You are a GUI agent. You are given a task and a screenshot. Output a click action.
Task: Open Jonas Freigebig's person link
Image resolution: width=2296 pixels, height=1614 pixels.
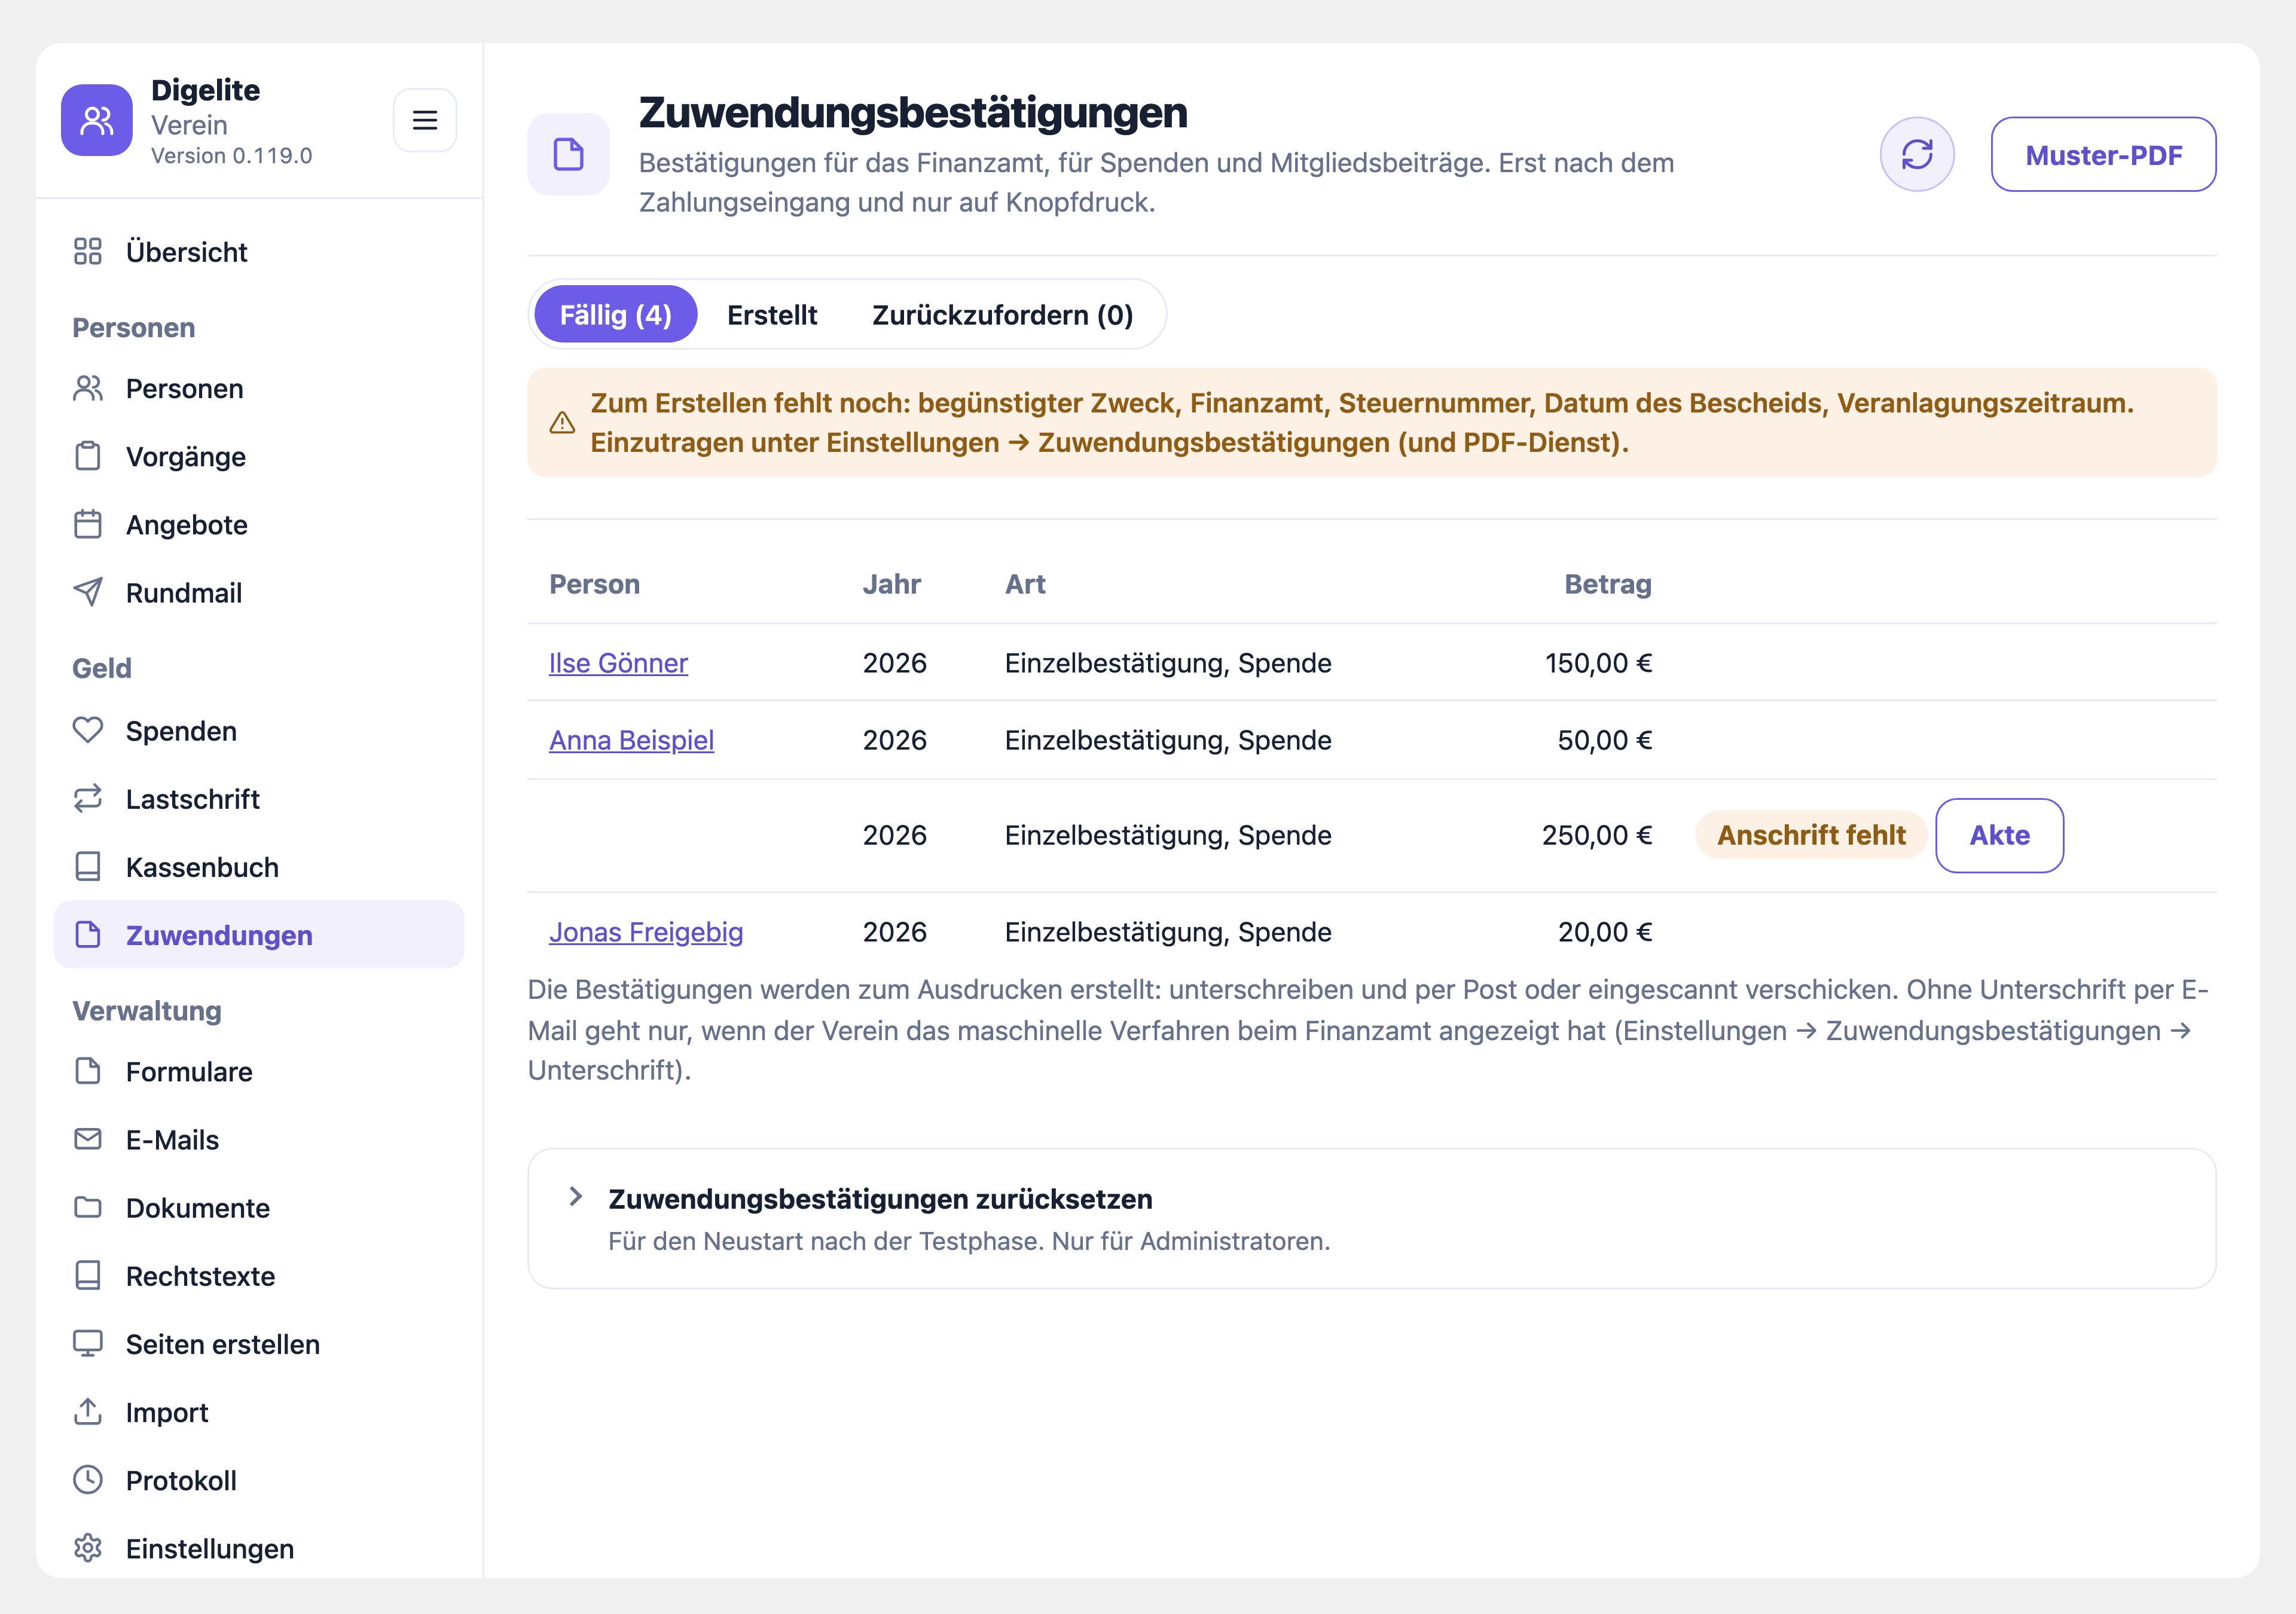[x=646, y=932]
